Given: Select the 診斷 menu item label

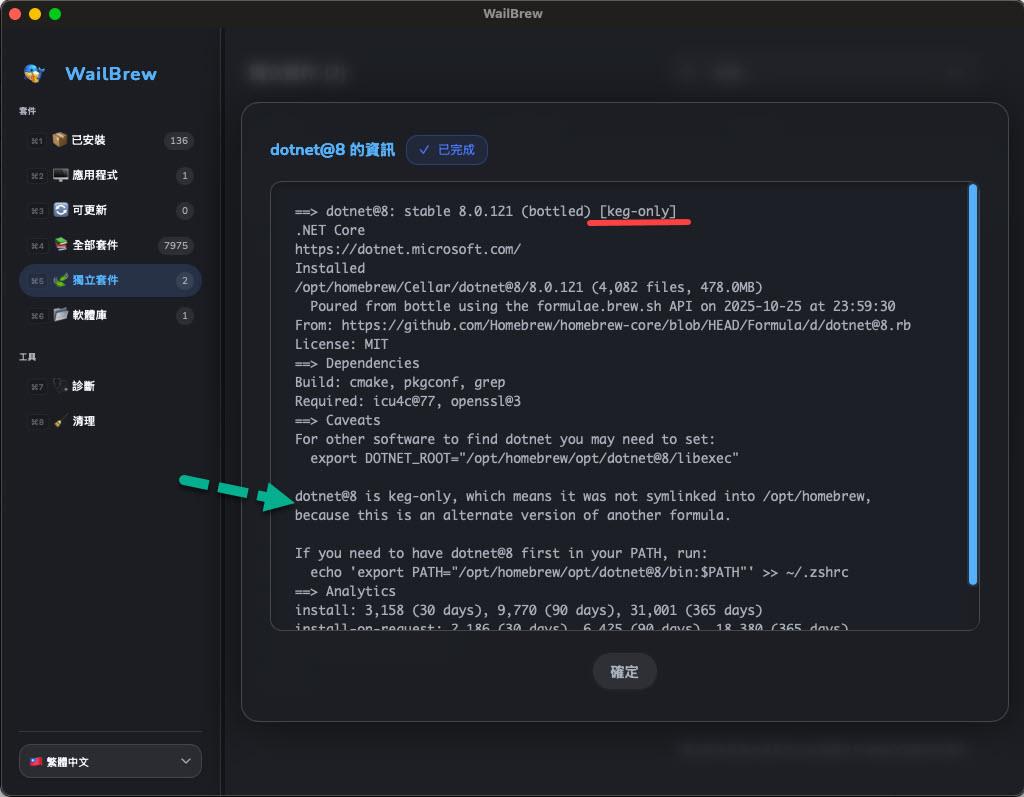Looking at the screenshot, I should pos(84,386).
